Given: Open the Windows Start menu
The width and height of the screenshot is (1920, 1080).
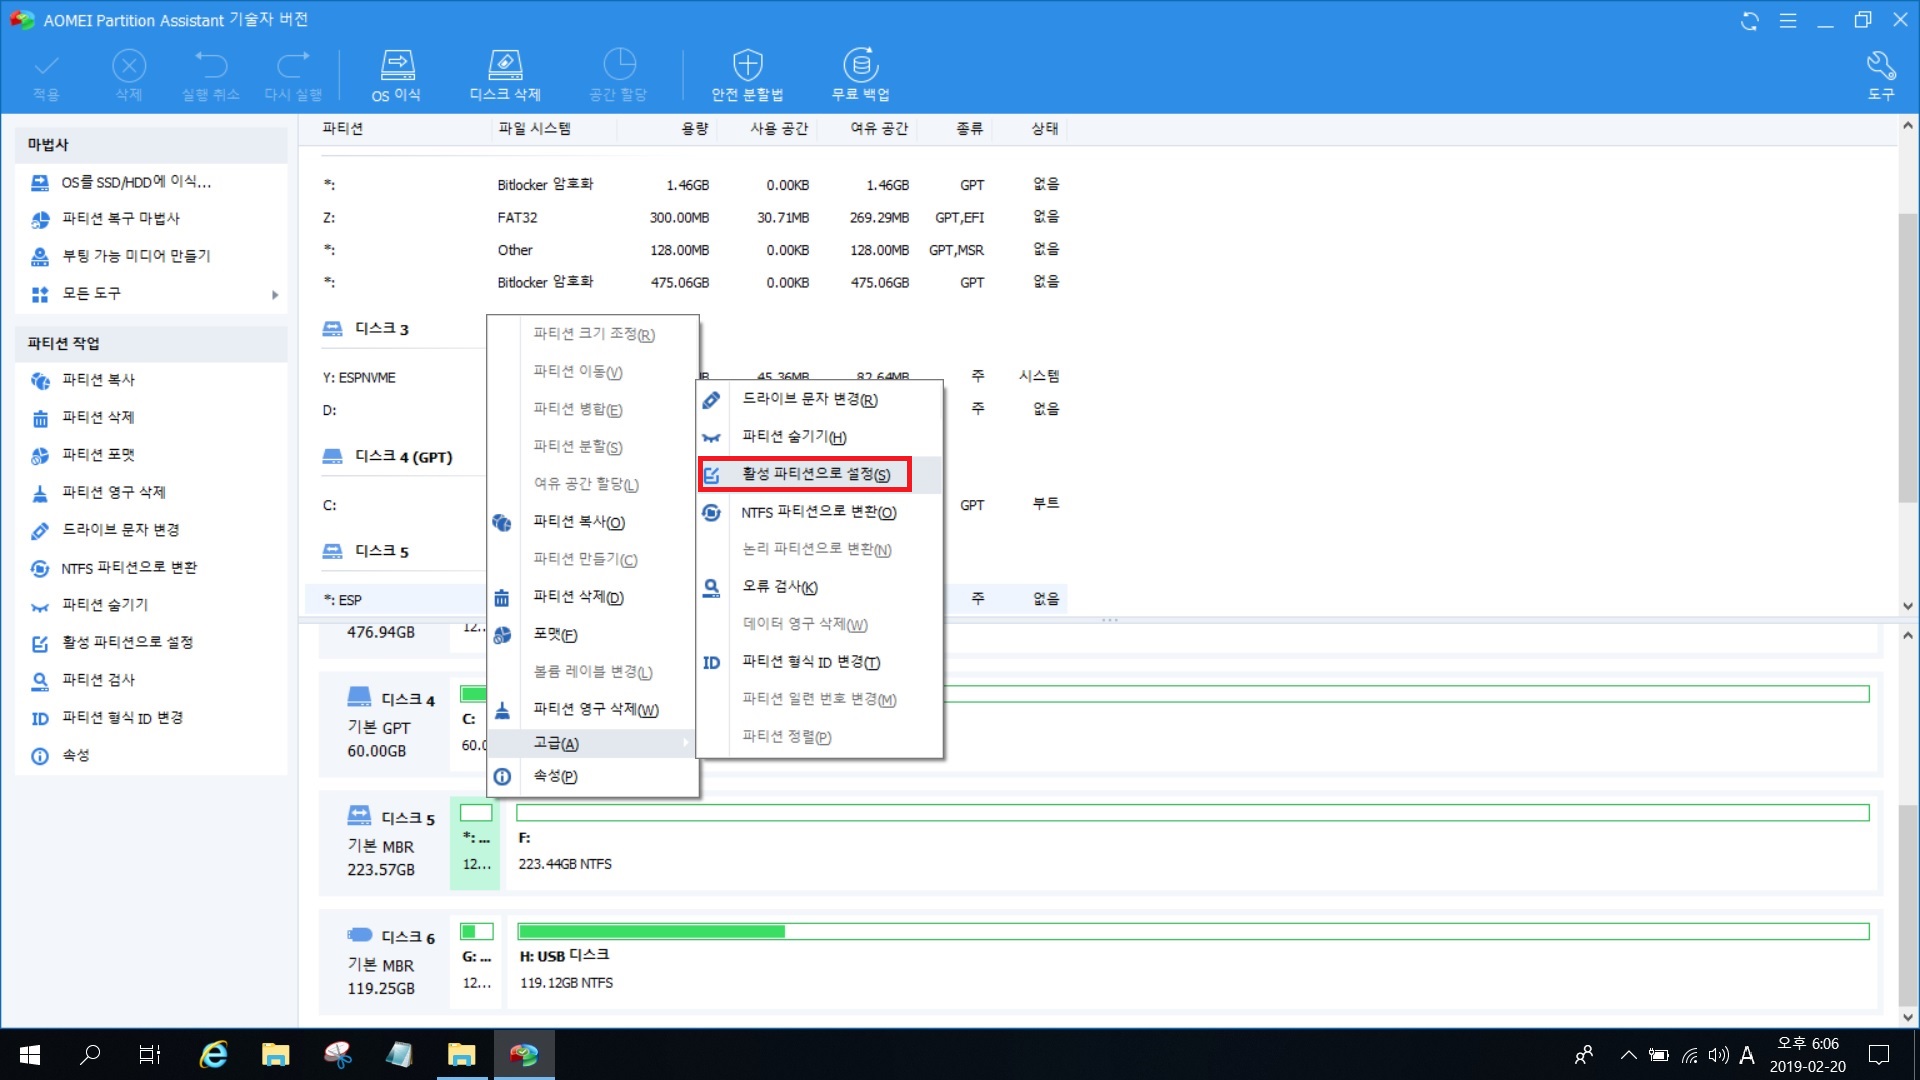Looking at the screenshot, I should 30,1055.
